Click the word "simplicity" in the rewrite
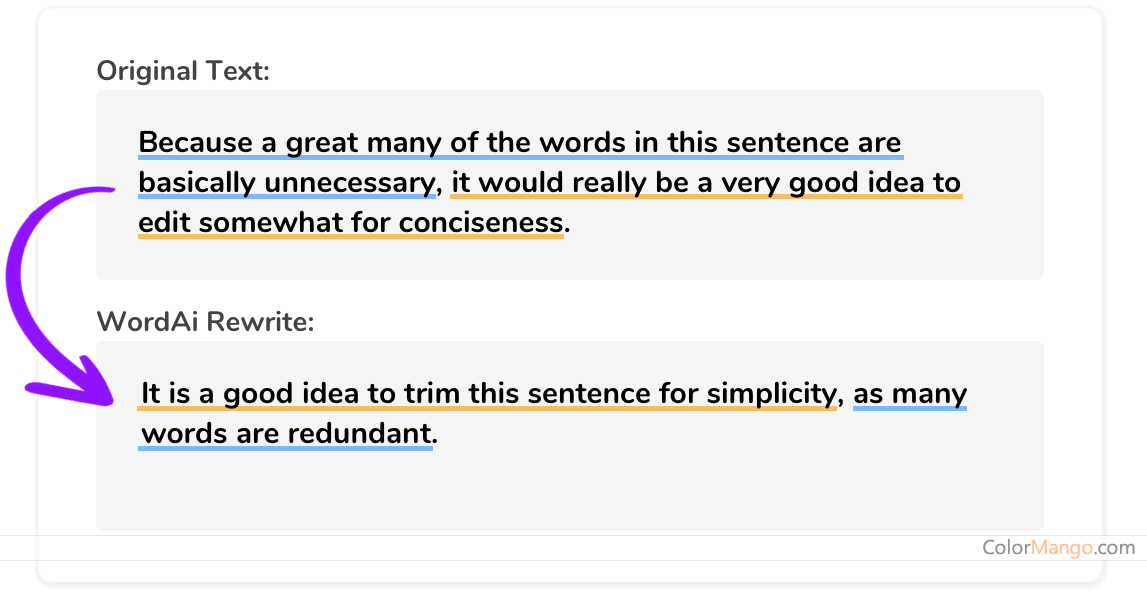Viewport: 1147px width, 592px height. (770, 393)
